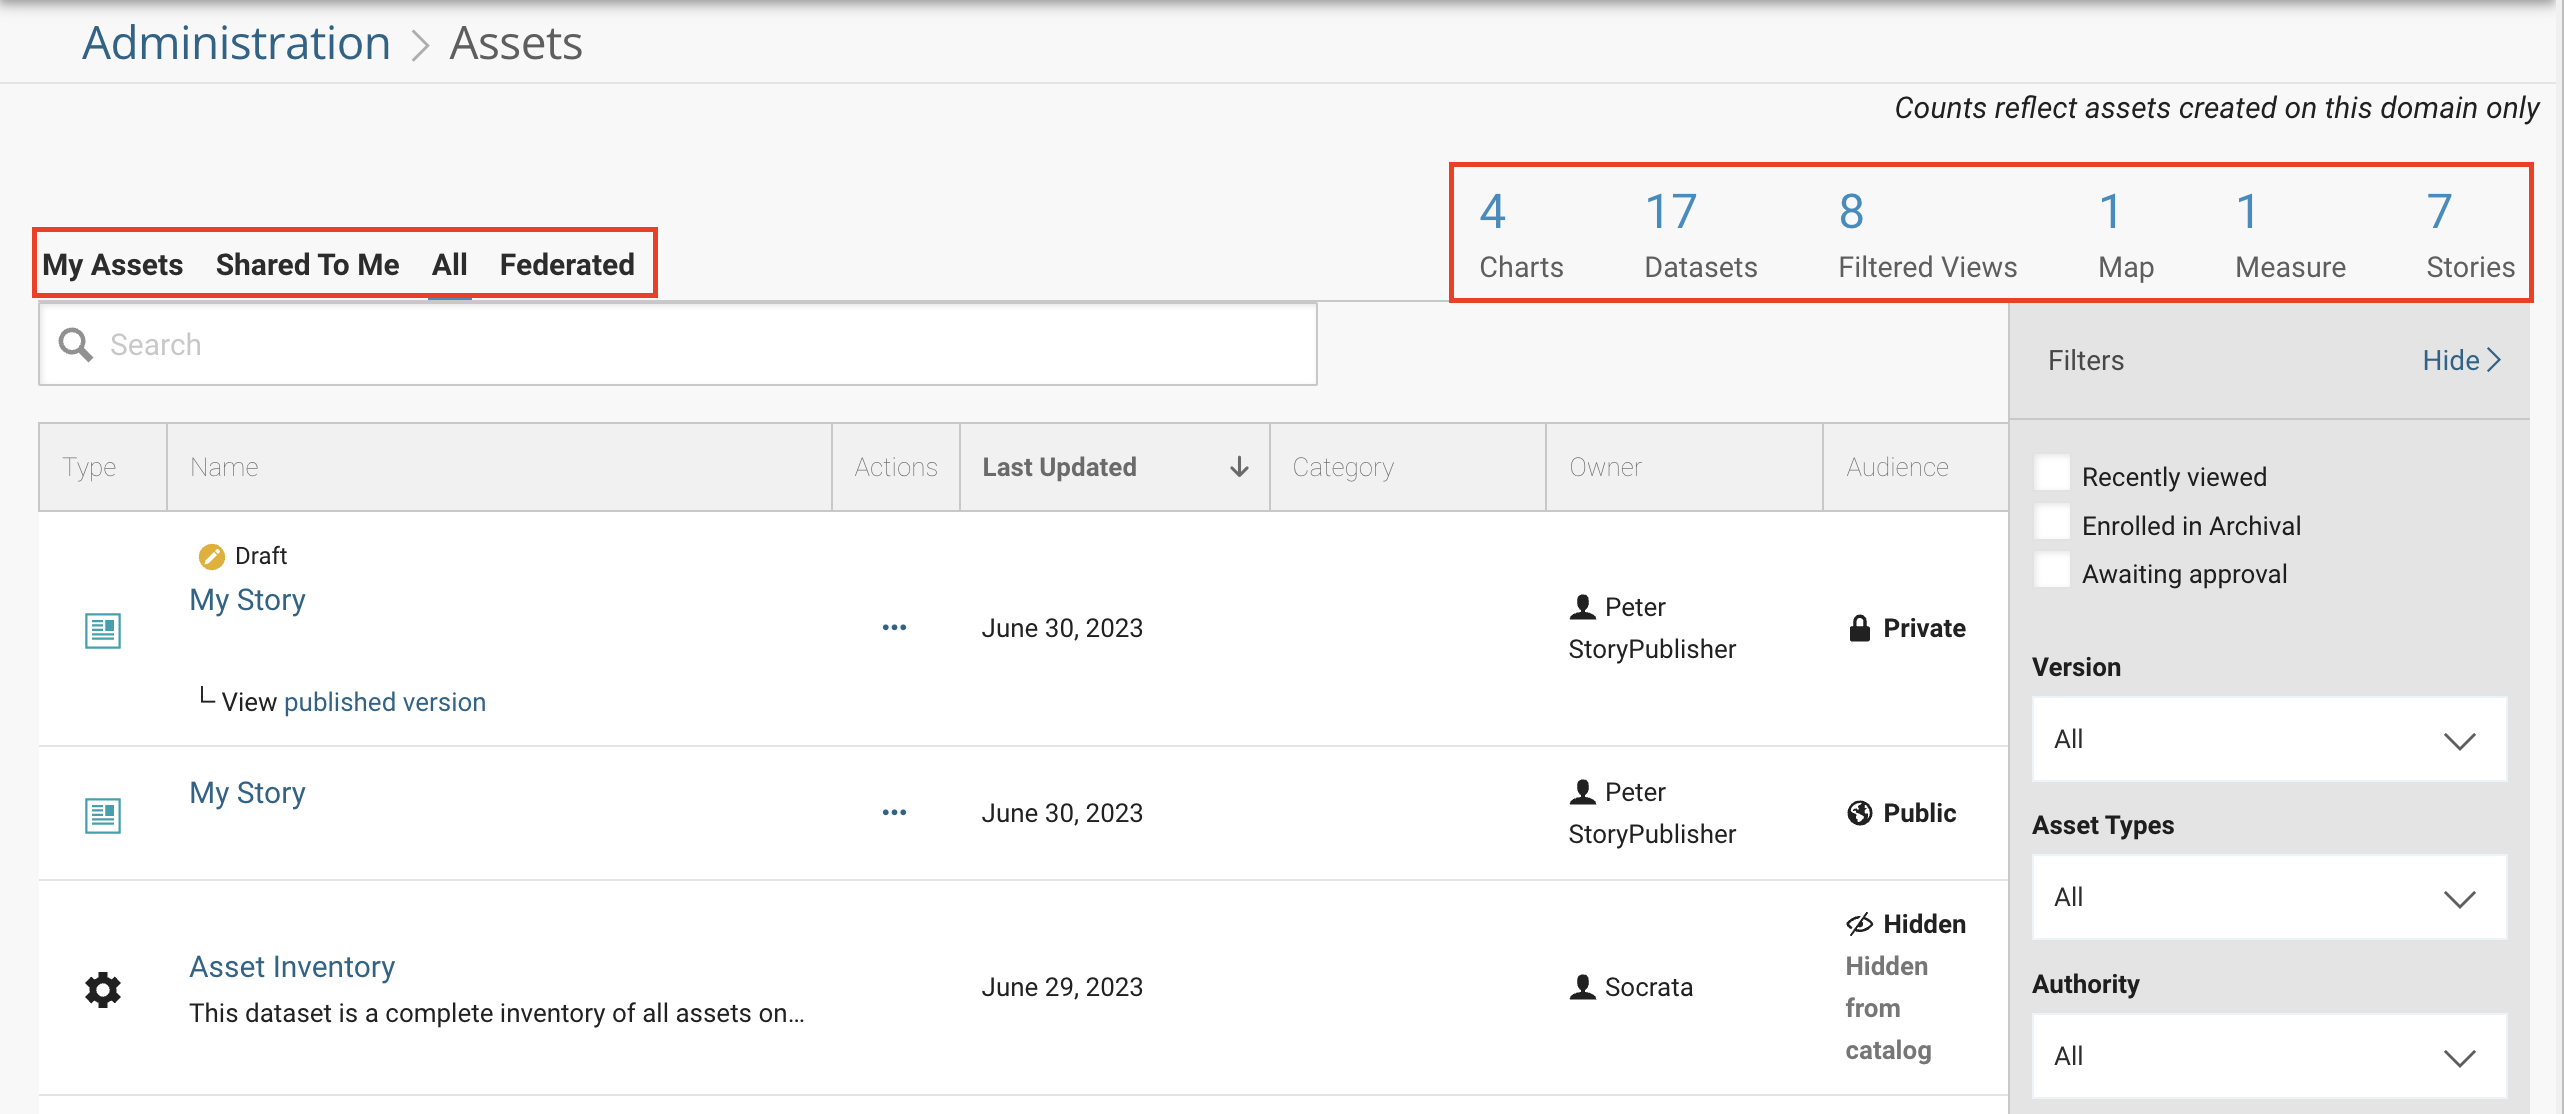The width and height of the screenshot is (2564, 1114).
Task: Click owner icon in Public story row
Action: [1582, 792]
